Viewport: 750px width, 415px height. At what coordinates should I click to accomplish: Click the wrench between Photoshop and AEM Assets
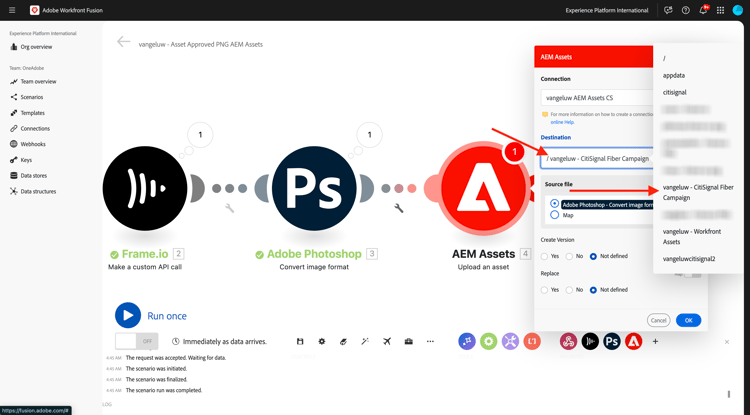[x=398, y=208]
